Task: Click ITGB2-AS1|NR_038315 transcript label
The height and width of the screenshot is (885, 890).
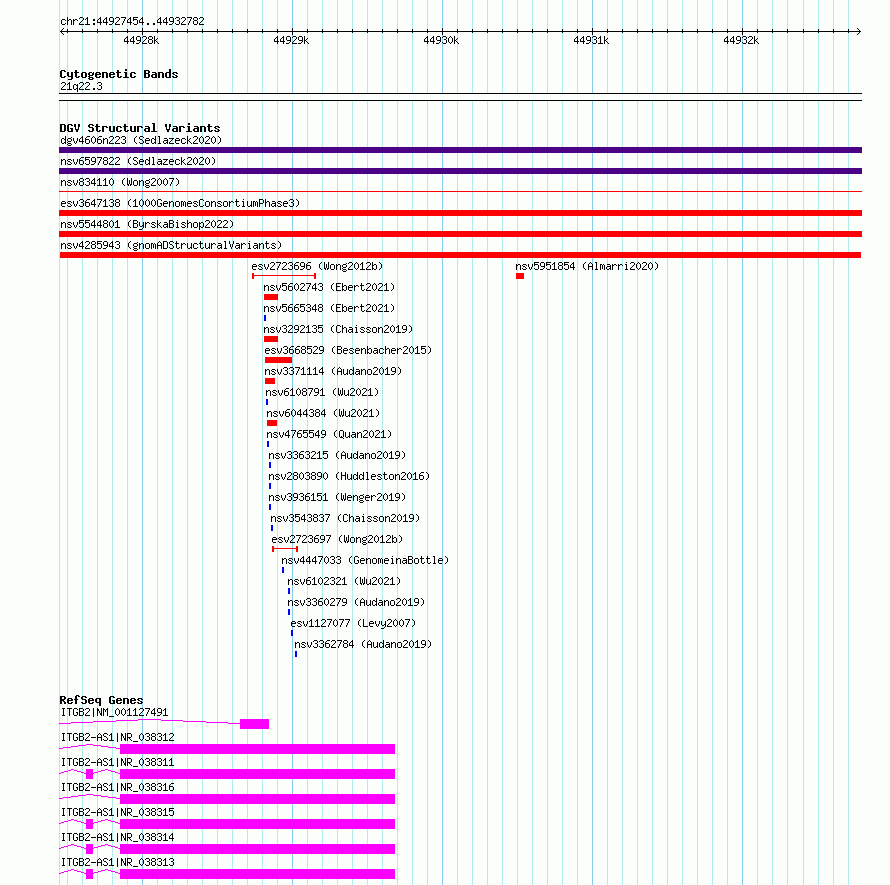Action: pyautogui.click(x=117, y=812)
